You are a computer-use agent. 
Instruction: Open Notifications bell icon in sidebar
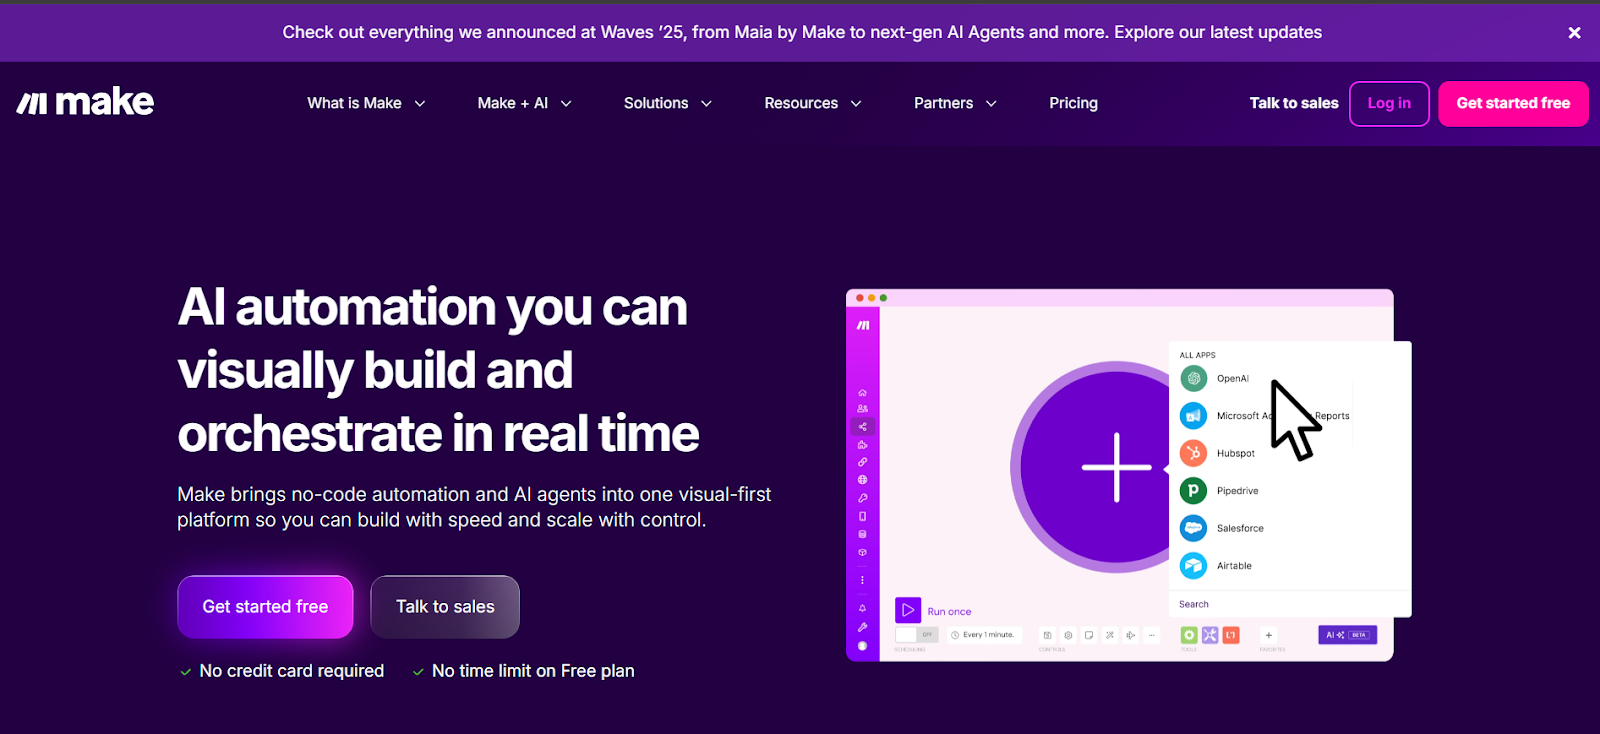862,608
